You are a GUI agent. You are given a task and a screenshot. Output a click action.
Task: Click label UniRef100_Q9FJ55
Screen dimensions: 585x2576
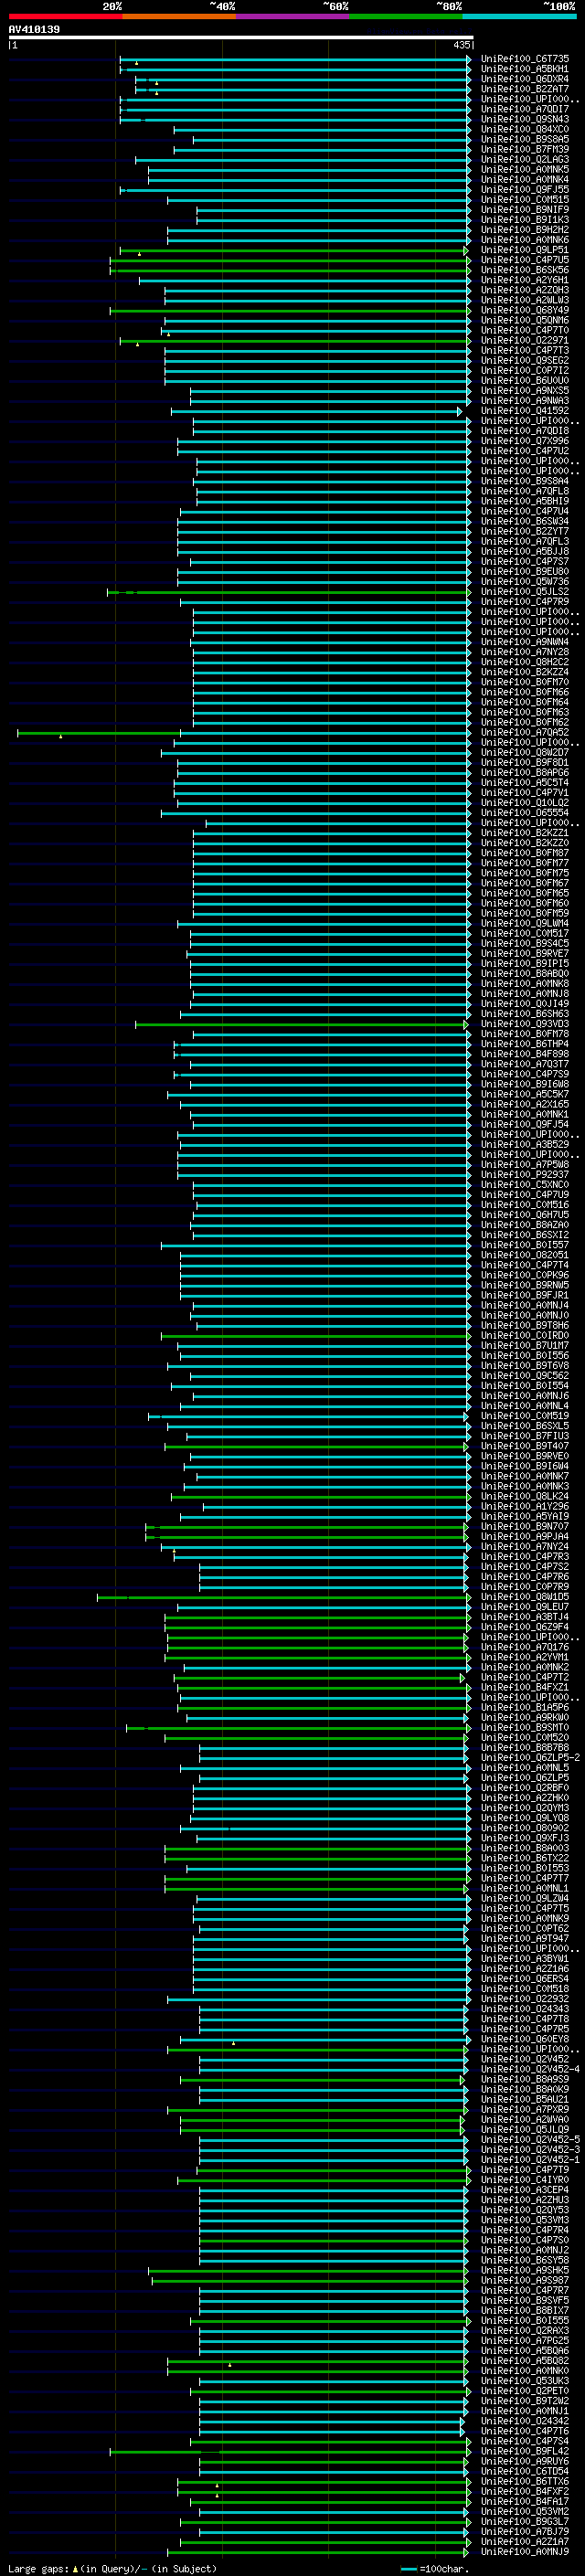(525, 189)
